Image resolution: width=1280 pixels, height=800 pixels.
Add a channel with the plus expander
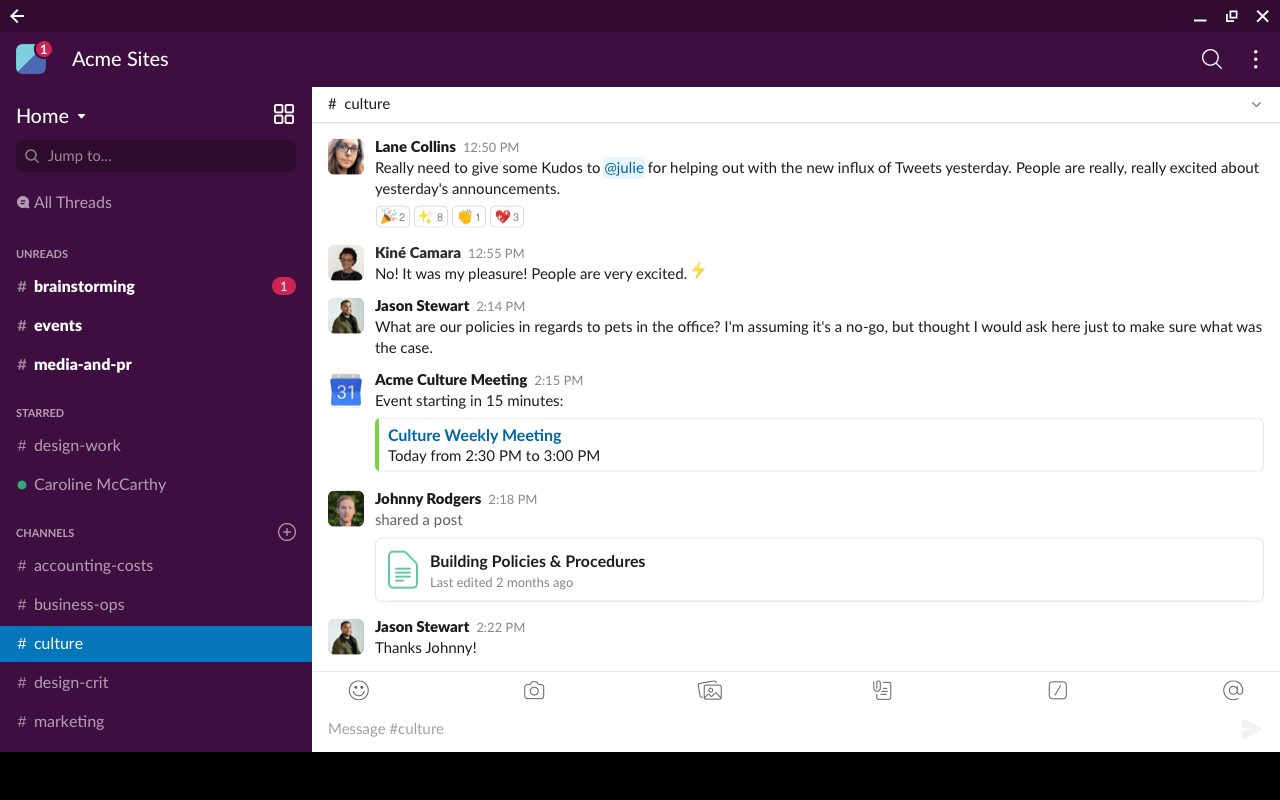[287, 532]
